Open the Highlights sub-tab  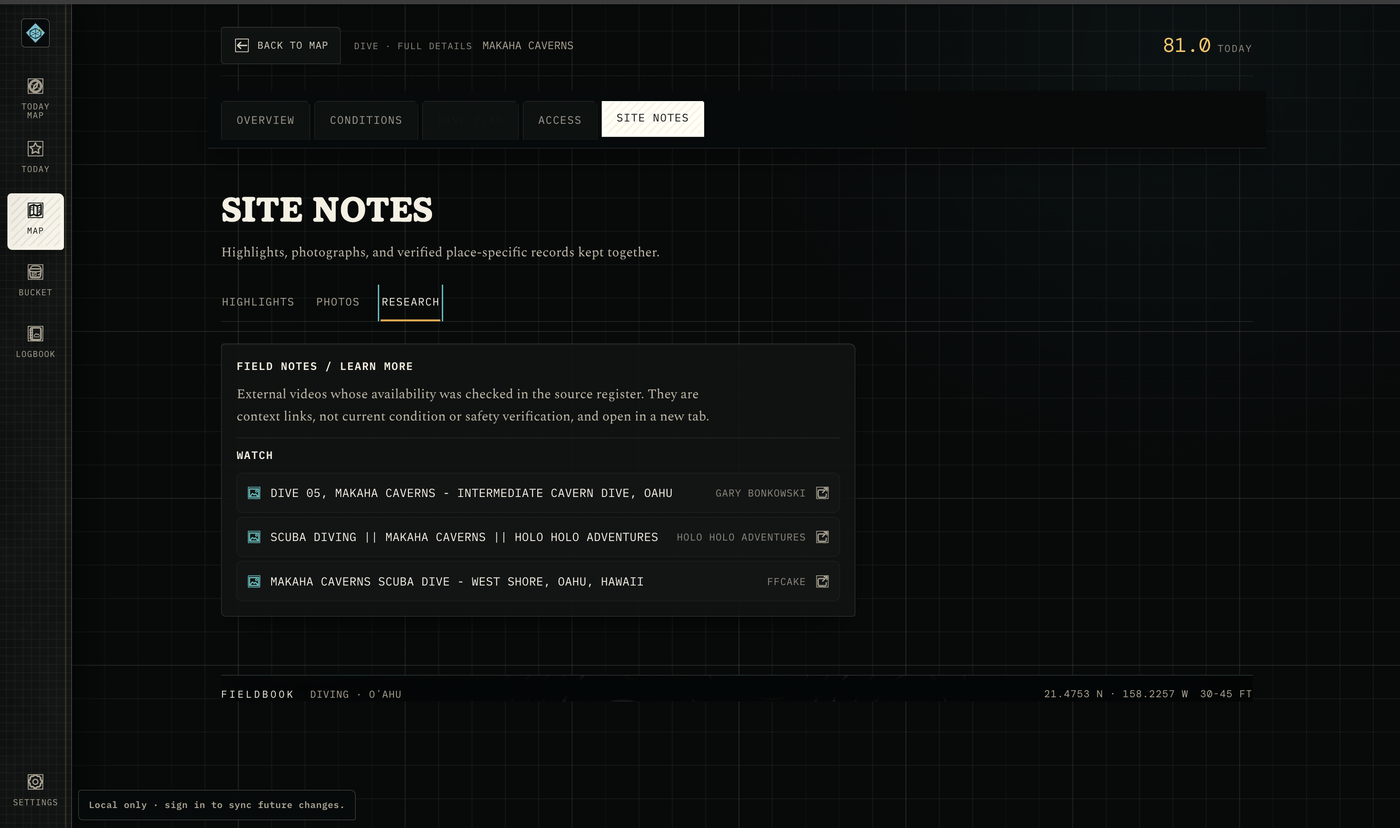point(258,302)
